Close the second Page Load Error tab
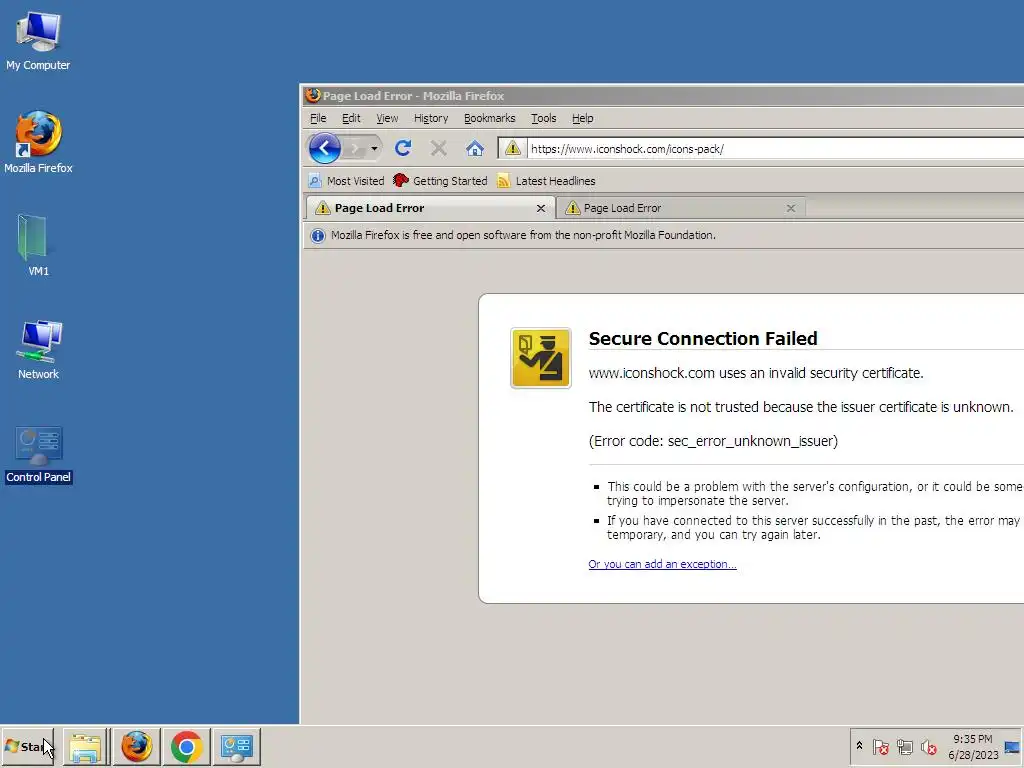The image size is (1024, 768). 791,208
